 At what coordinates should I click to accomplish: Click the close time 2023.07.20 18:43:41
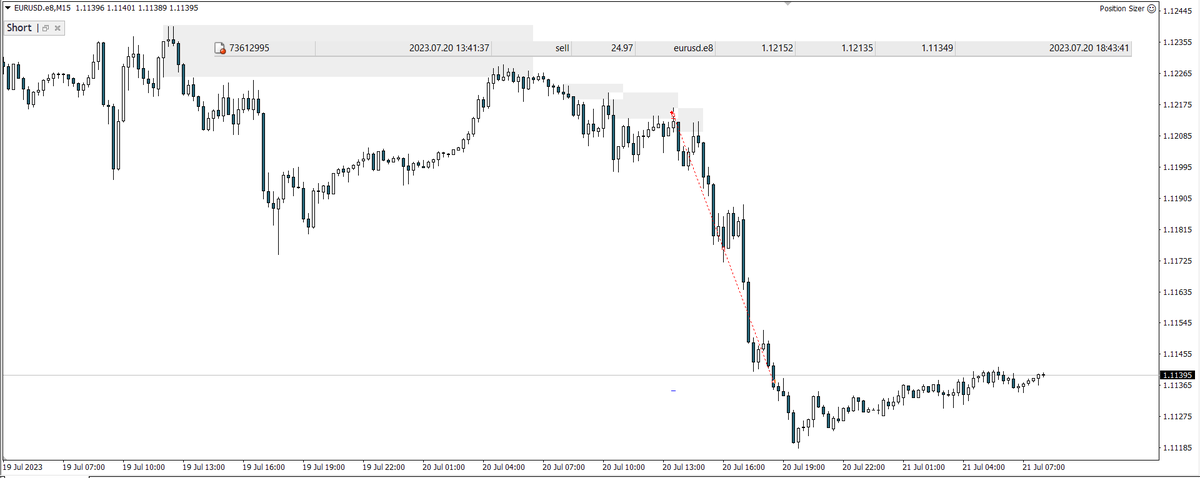pyautogui.click(x=1089, y=48)
